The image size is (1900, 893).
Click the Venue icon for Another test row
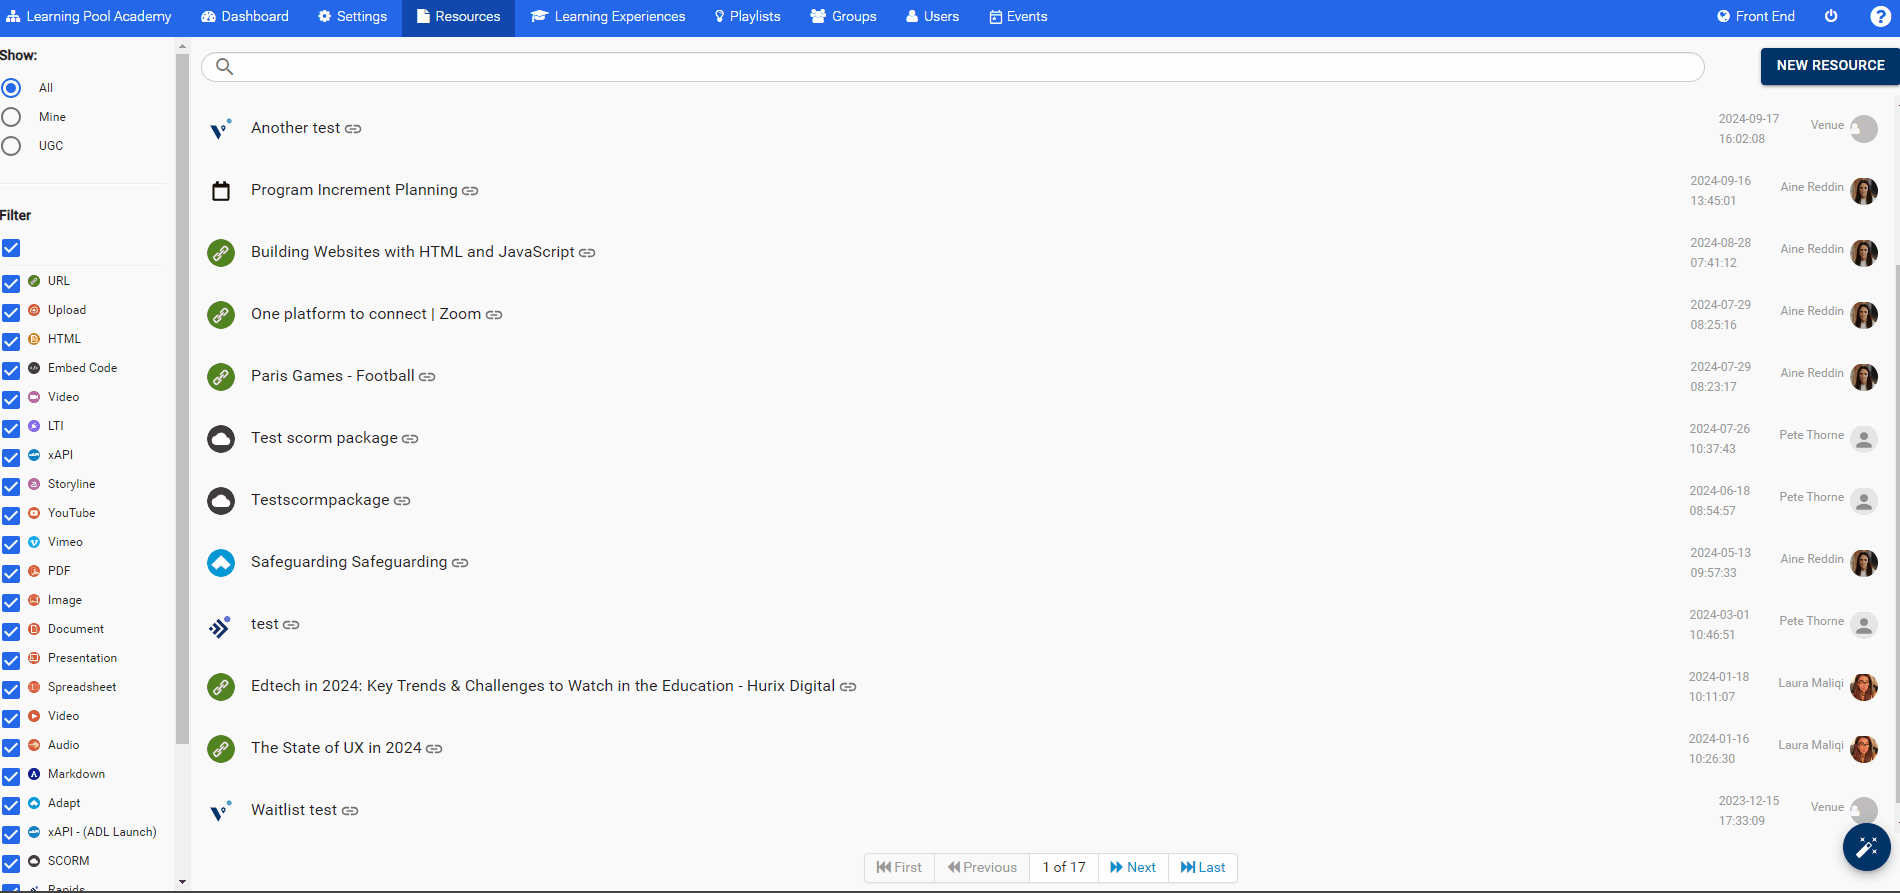coord(221,129)
